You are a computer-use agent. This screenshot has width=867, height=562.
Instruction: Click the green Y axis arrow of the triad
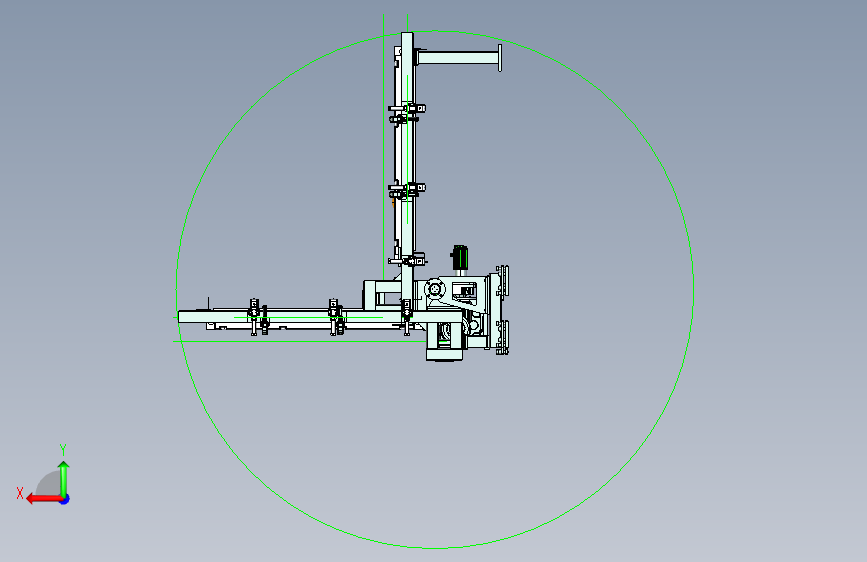pyautogui.click(x=64, y=478)
